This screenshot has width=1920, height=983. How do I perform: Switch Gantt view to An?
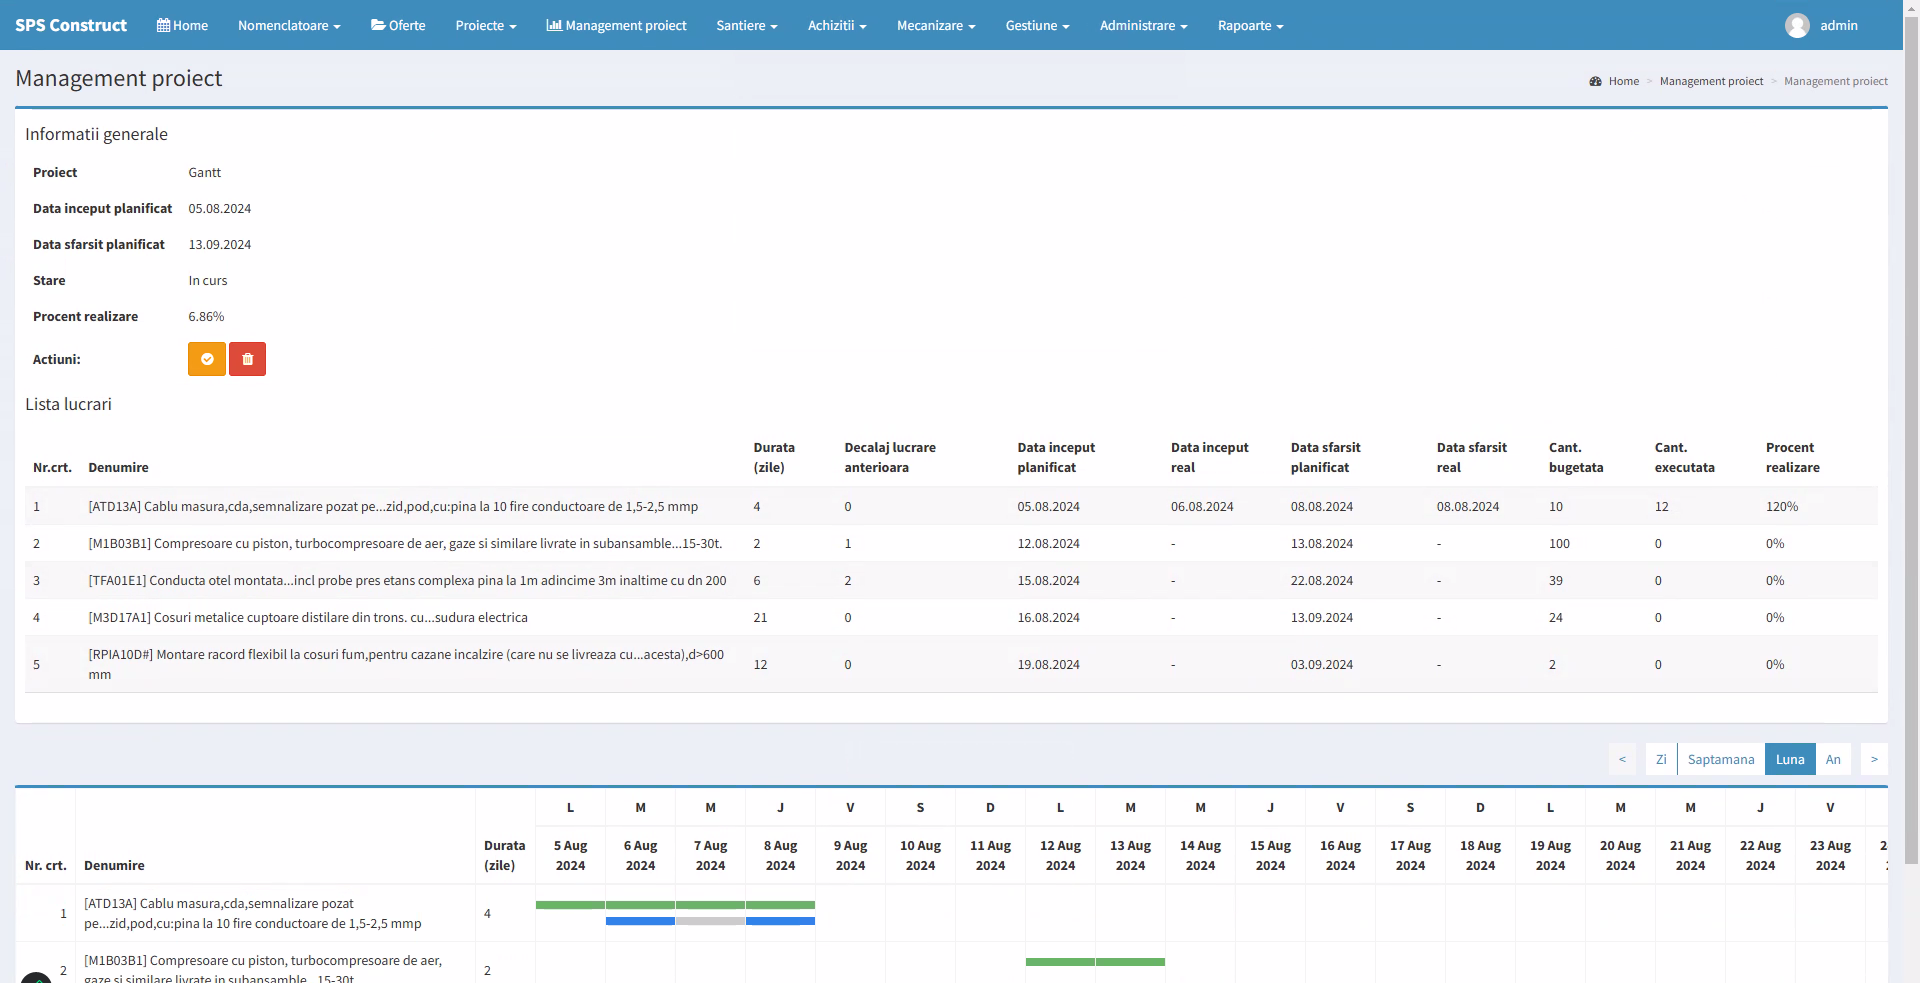[x=1832, y=759]
